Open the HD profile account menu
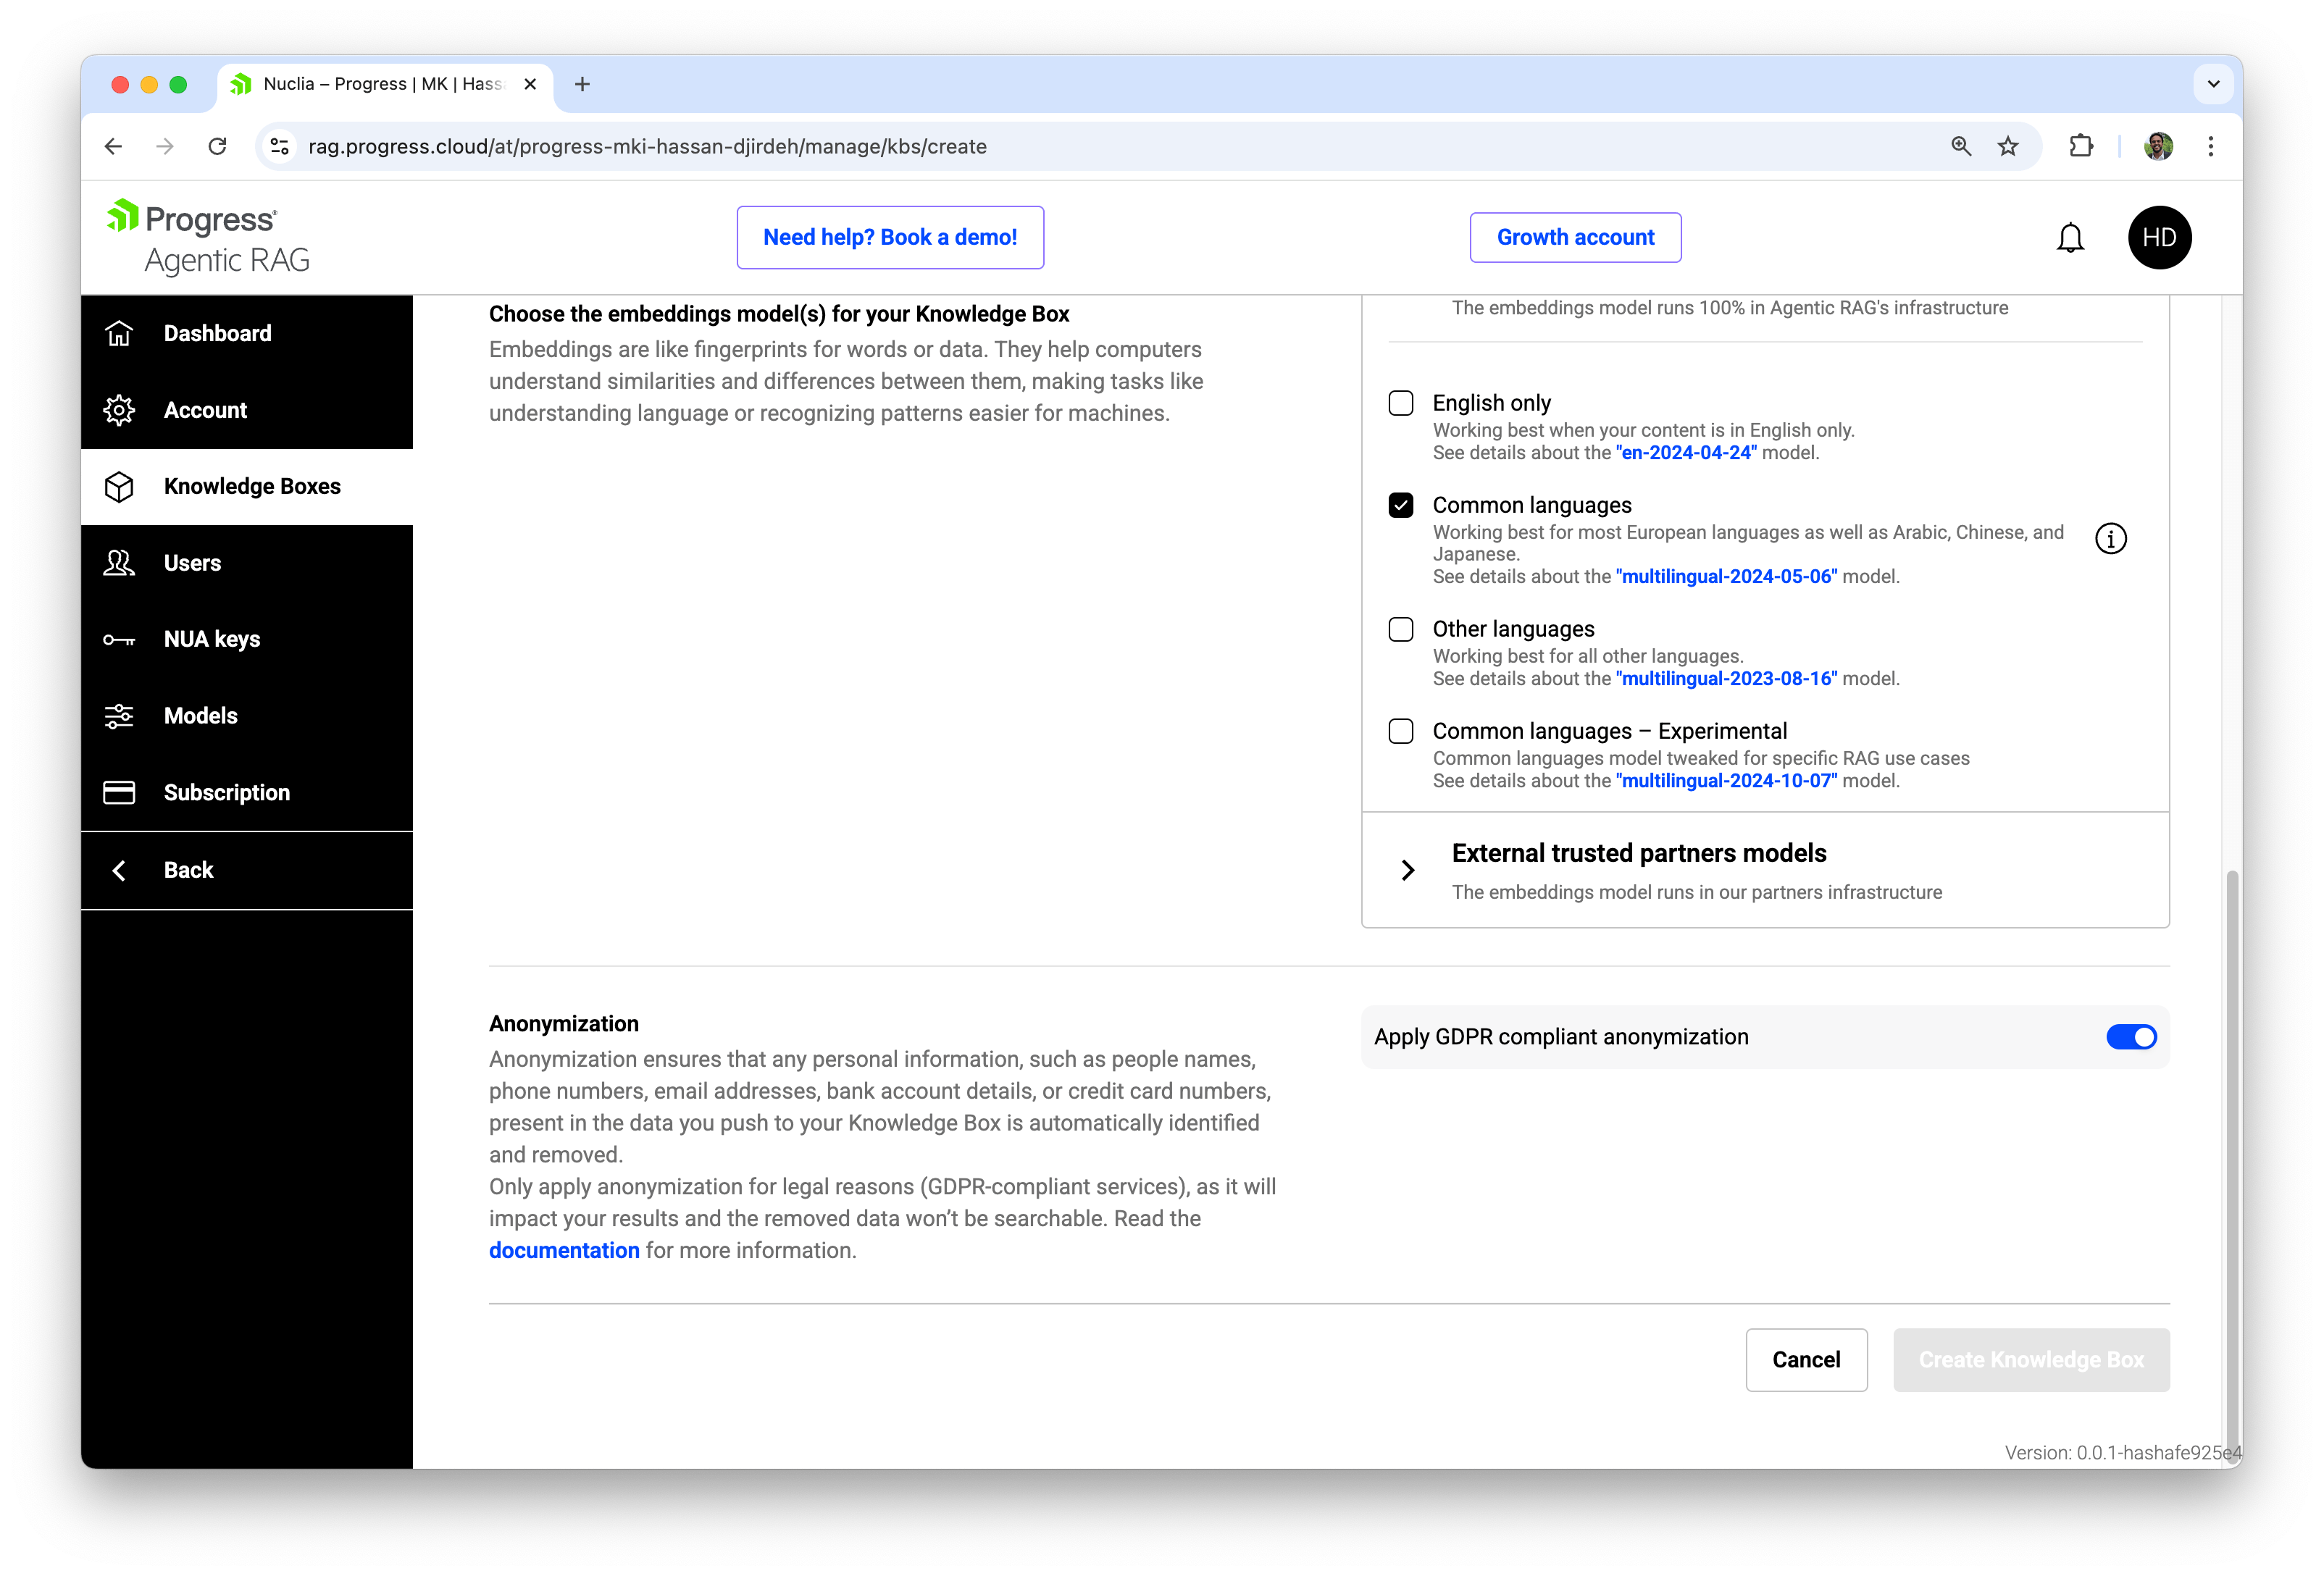Viewport: 2324px width, 1576px height. 2160,237
